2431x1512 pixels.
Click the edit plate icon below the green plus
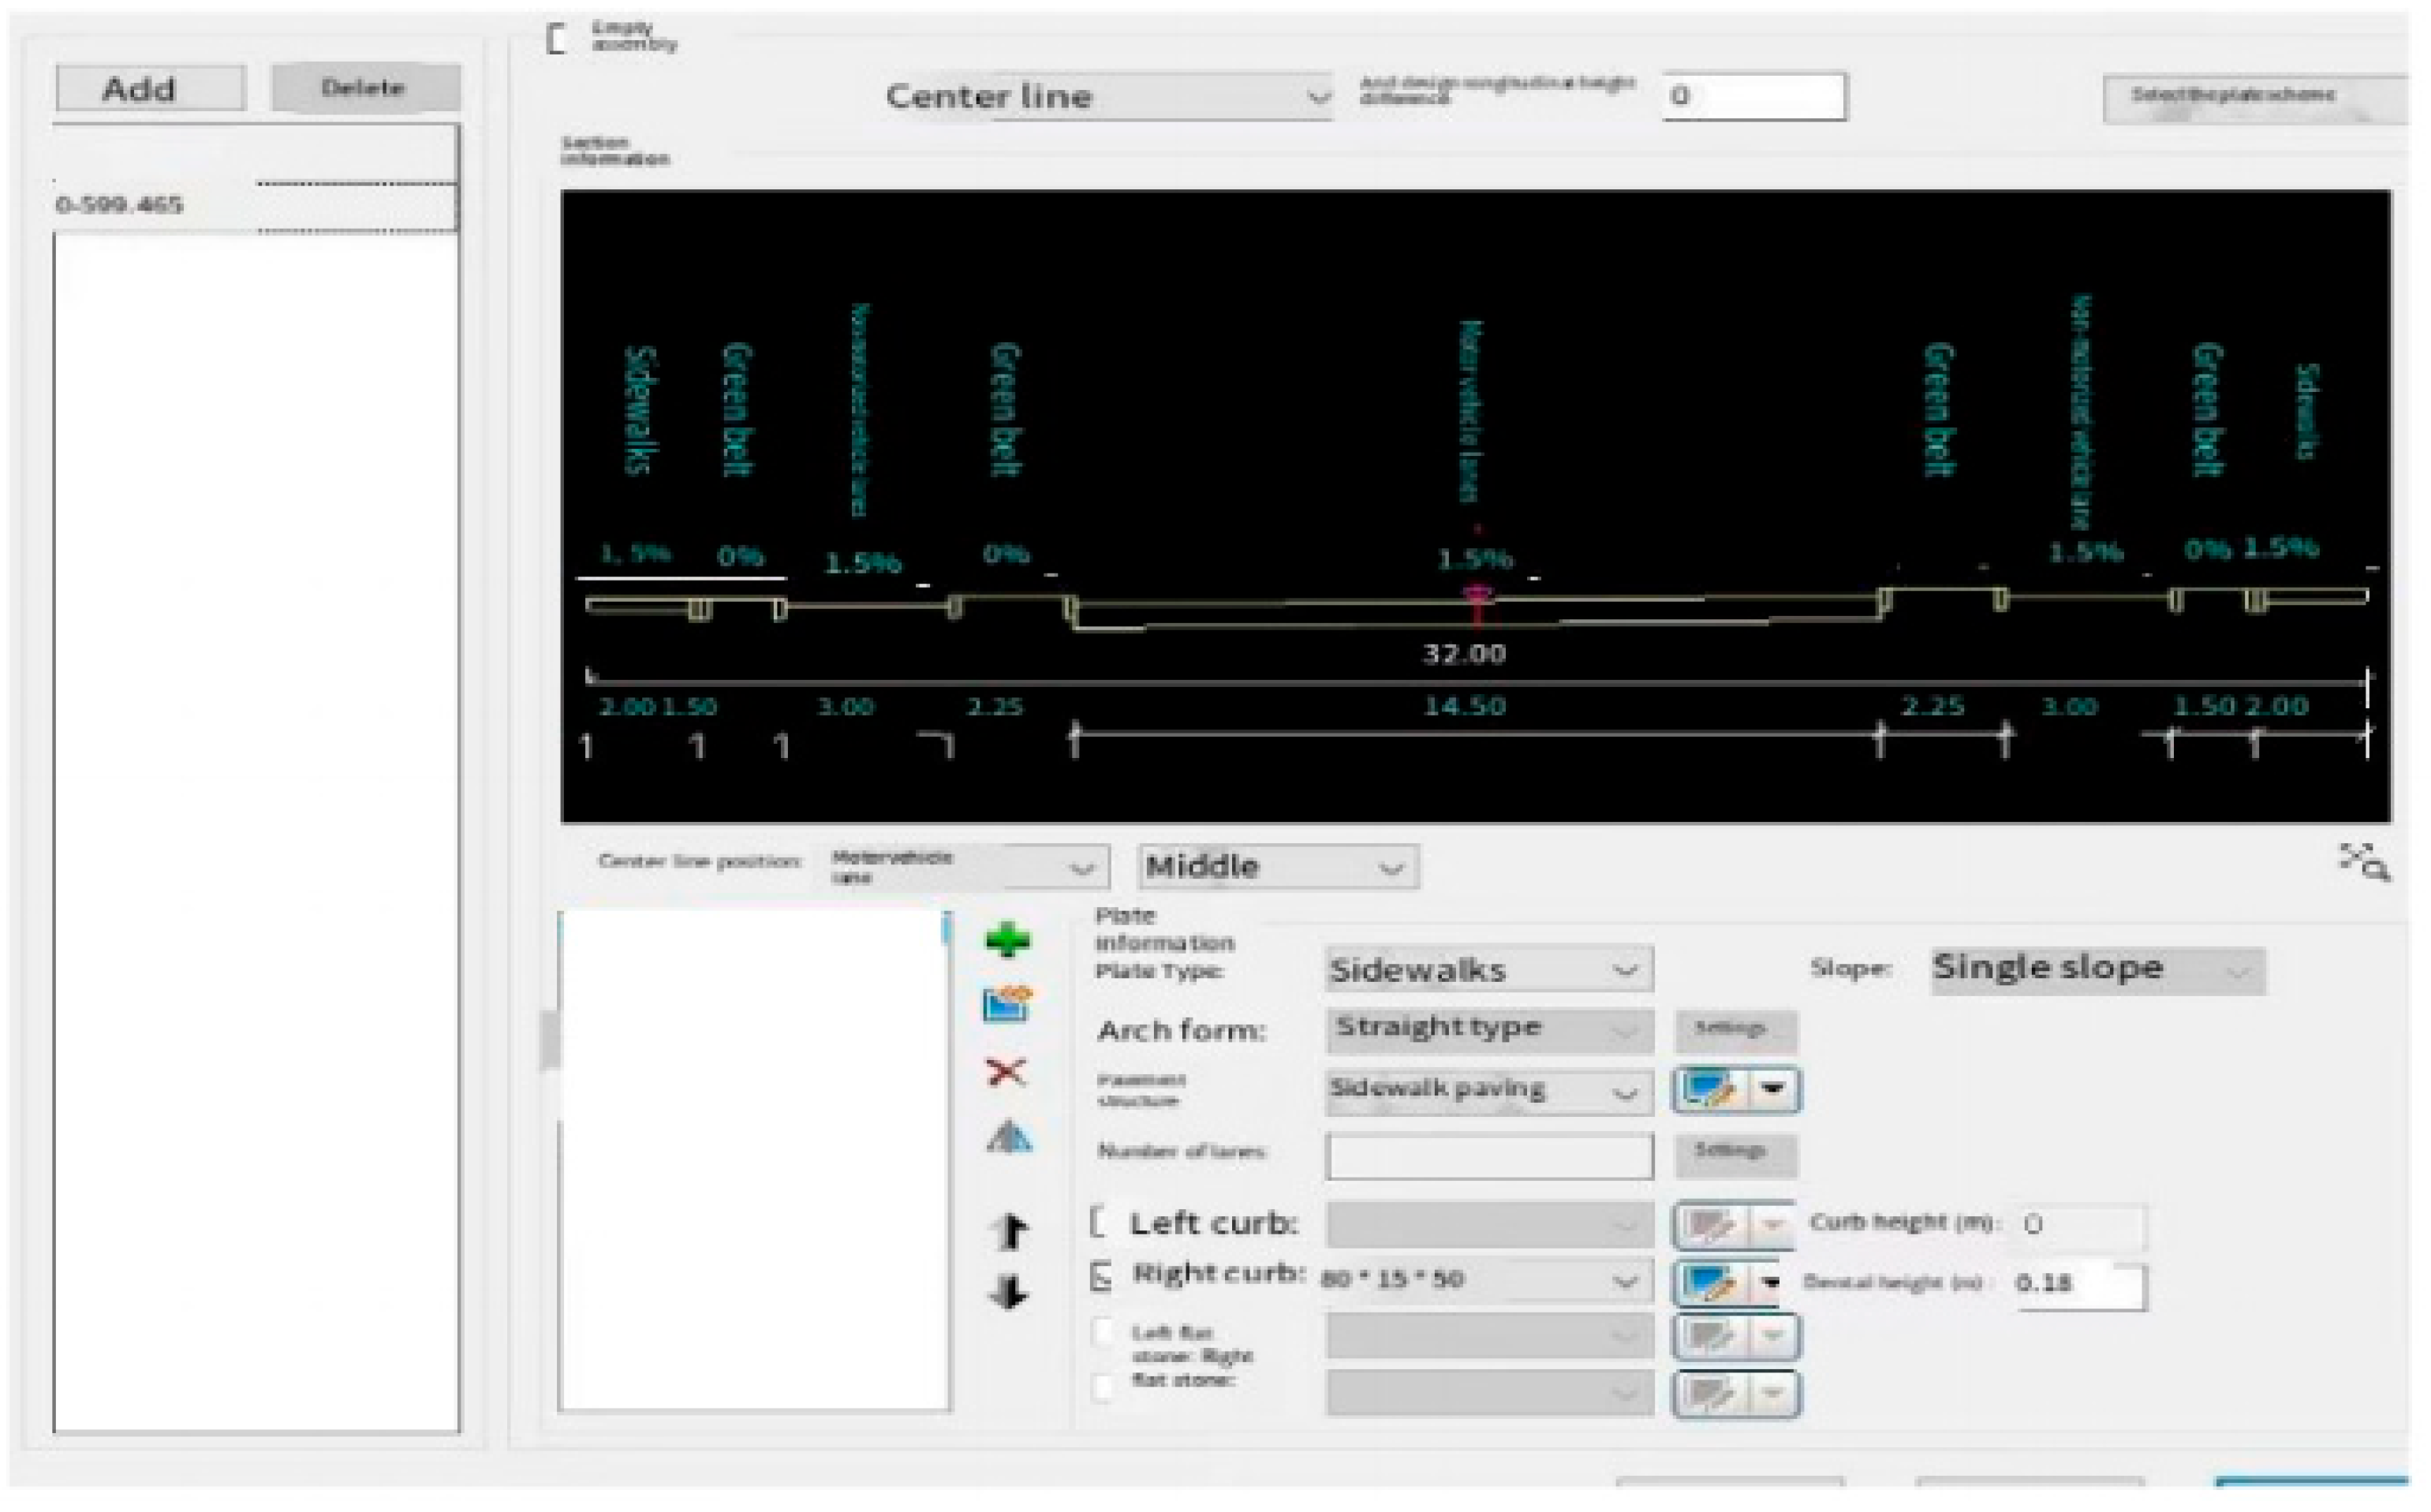coord(1007,1004)
